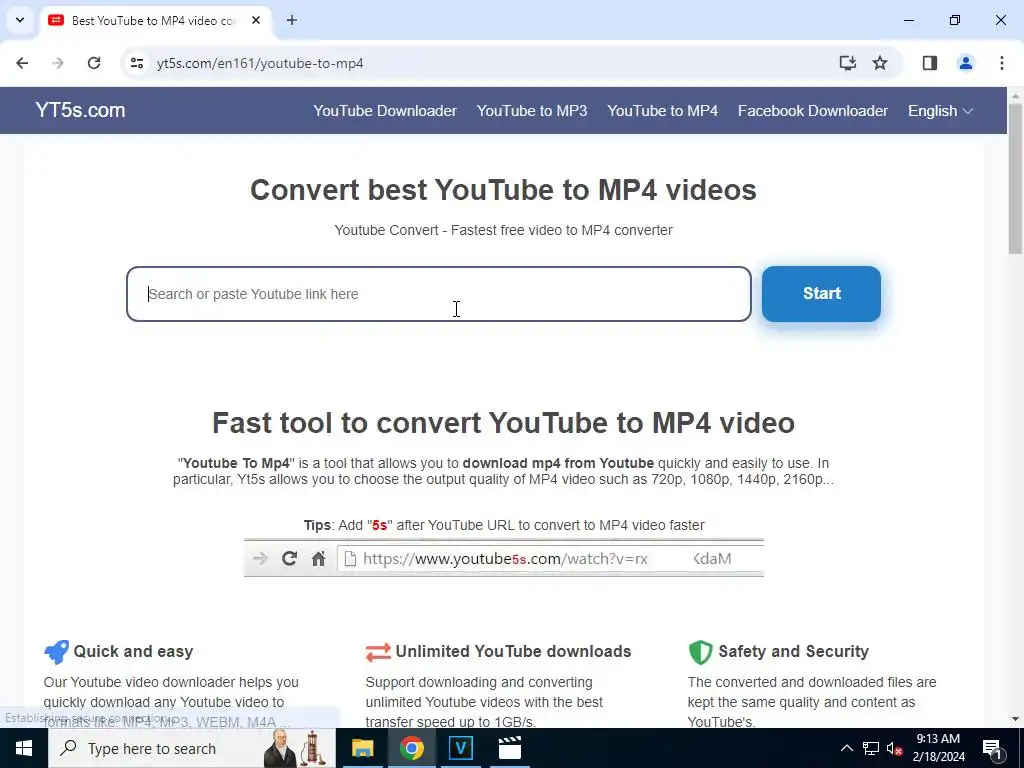1024x768 pixels.
Task: Click the network tray icon
Action: [x=871, y=748]
